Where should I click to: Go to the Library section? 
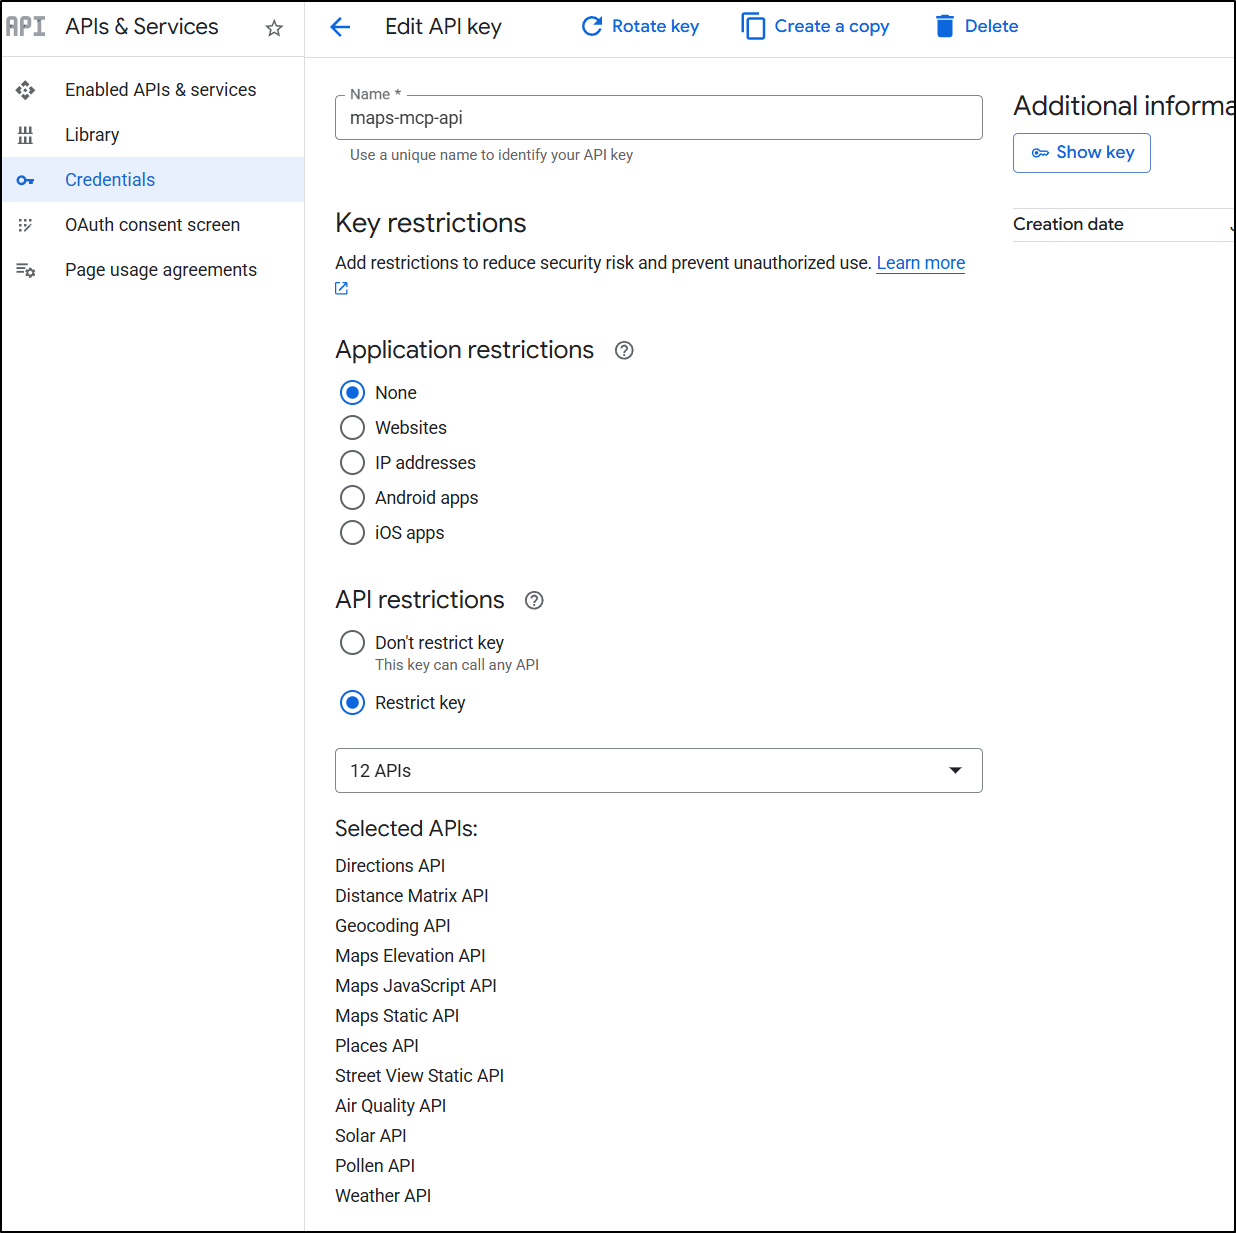[x=92, y=135]
